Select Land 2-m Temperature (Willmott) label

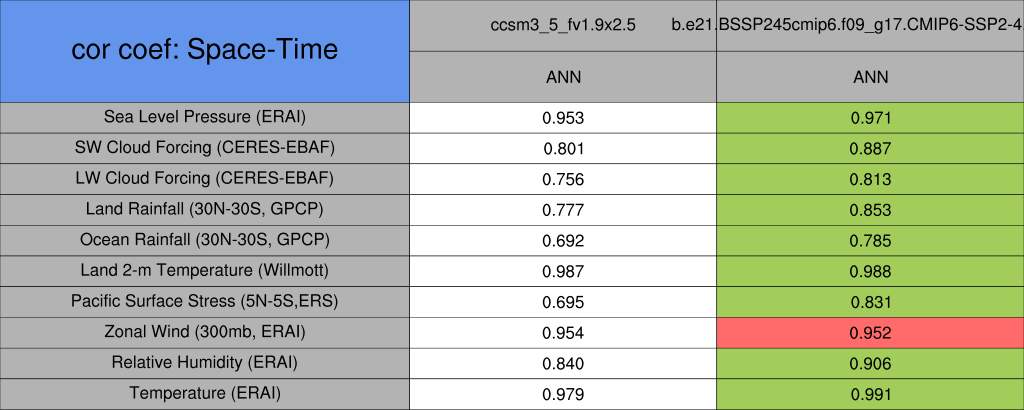pyautogui.click(x=204, y=271)
